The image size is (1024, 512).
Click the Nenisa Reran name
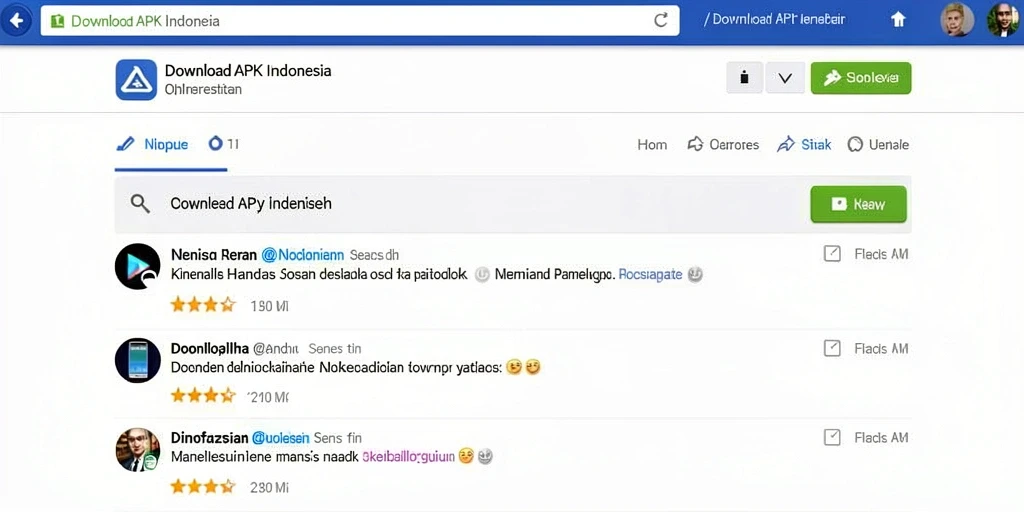[214, 255]
